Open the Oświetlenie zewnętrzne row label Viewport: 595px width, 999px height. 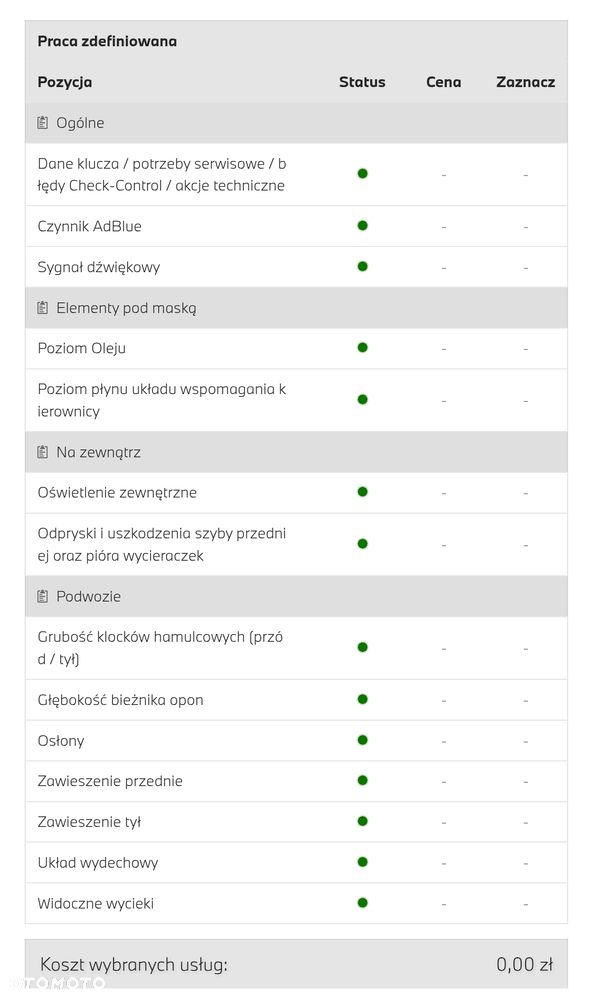[117, 492]
